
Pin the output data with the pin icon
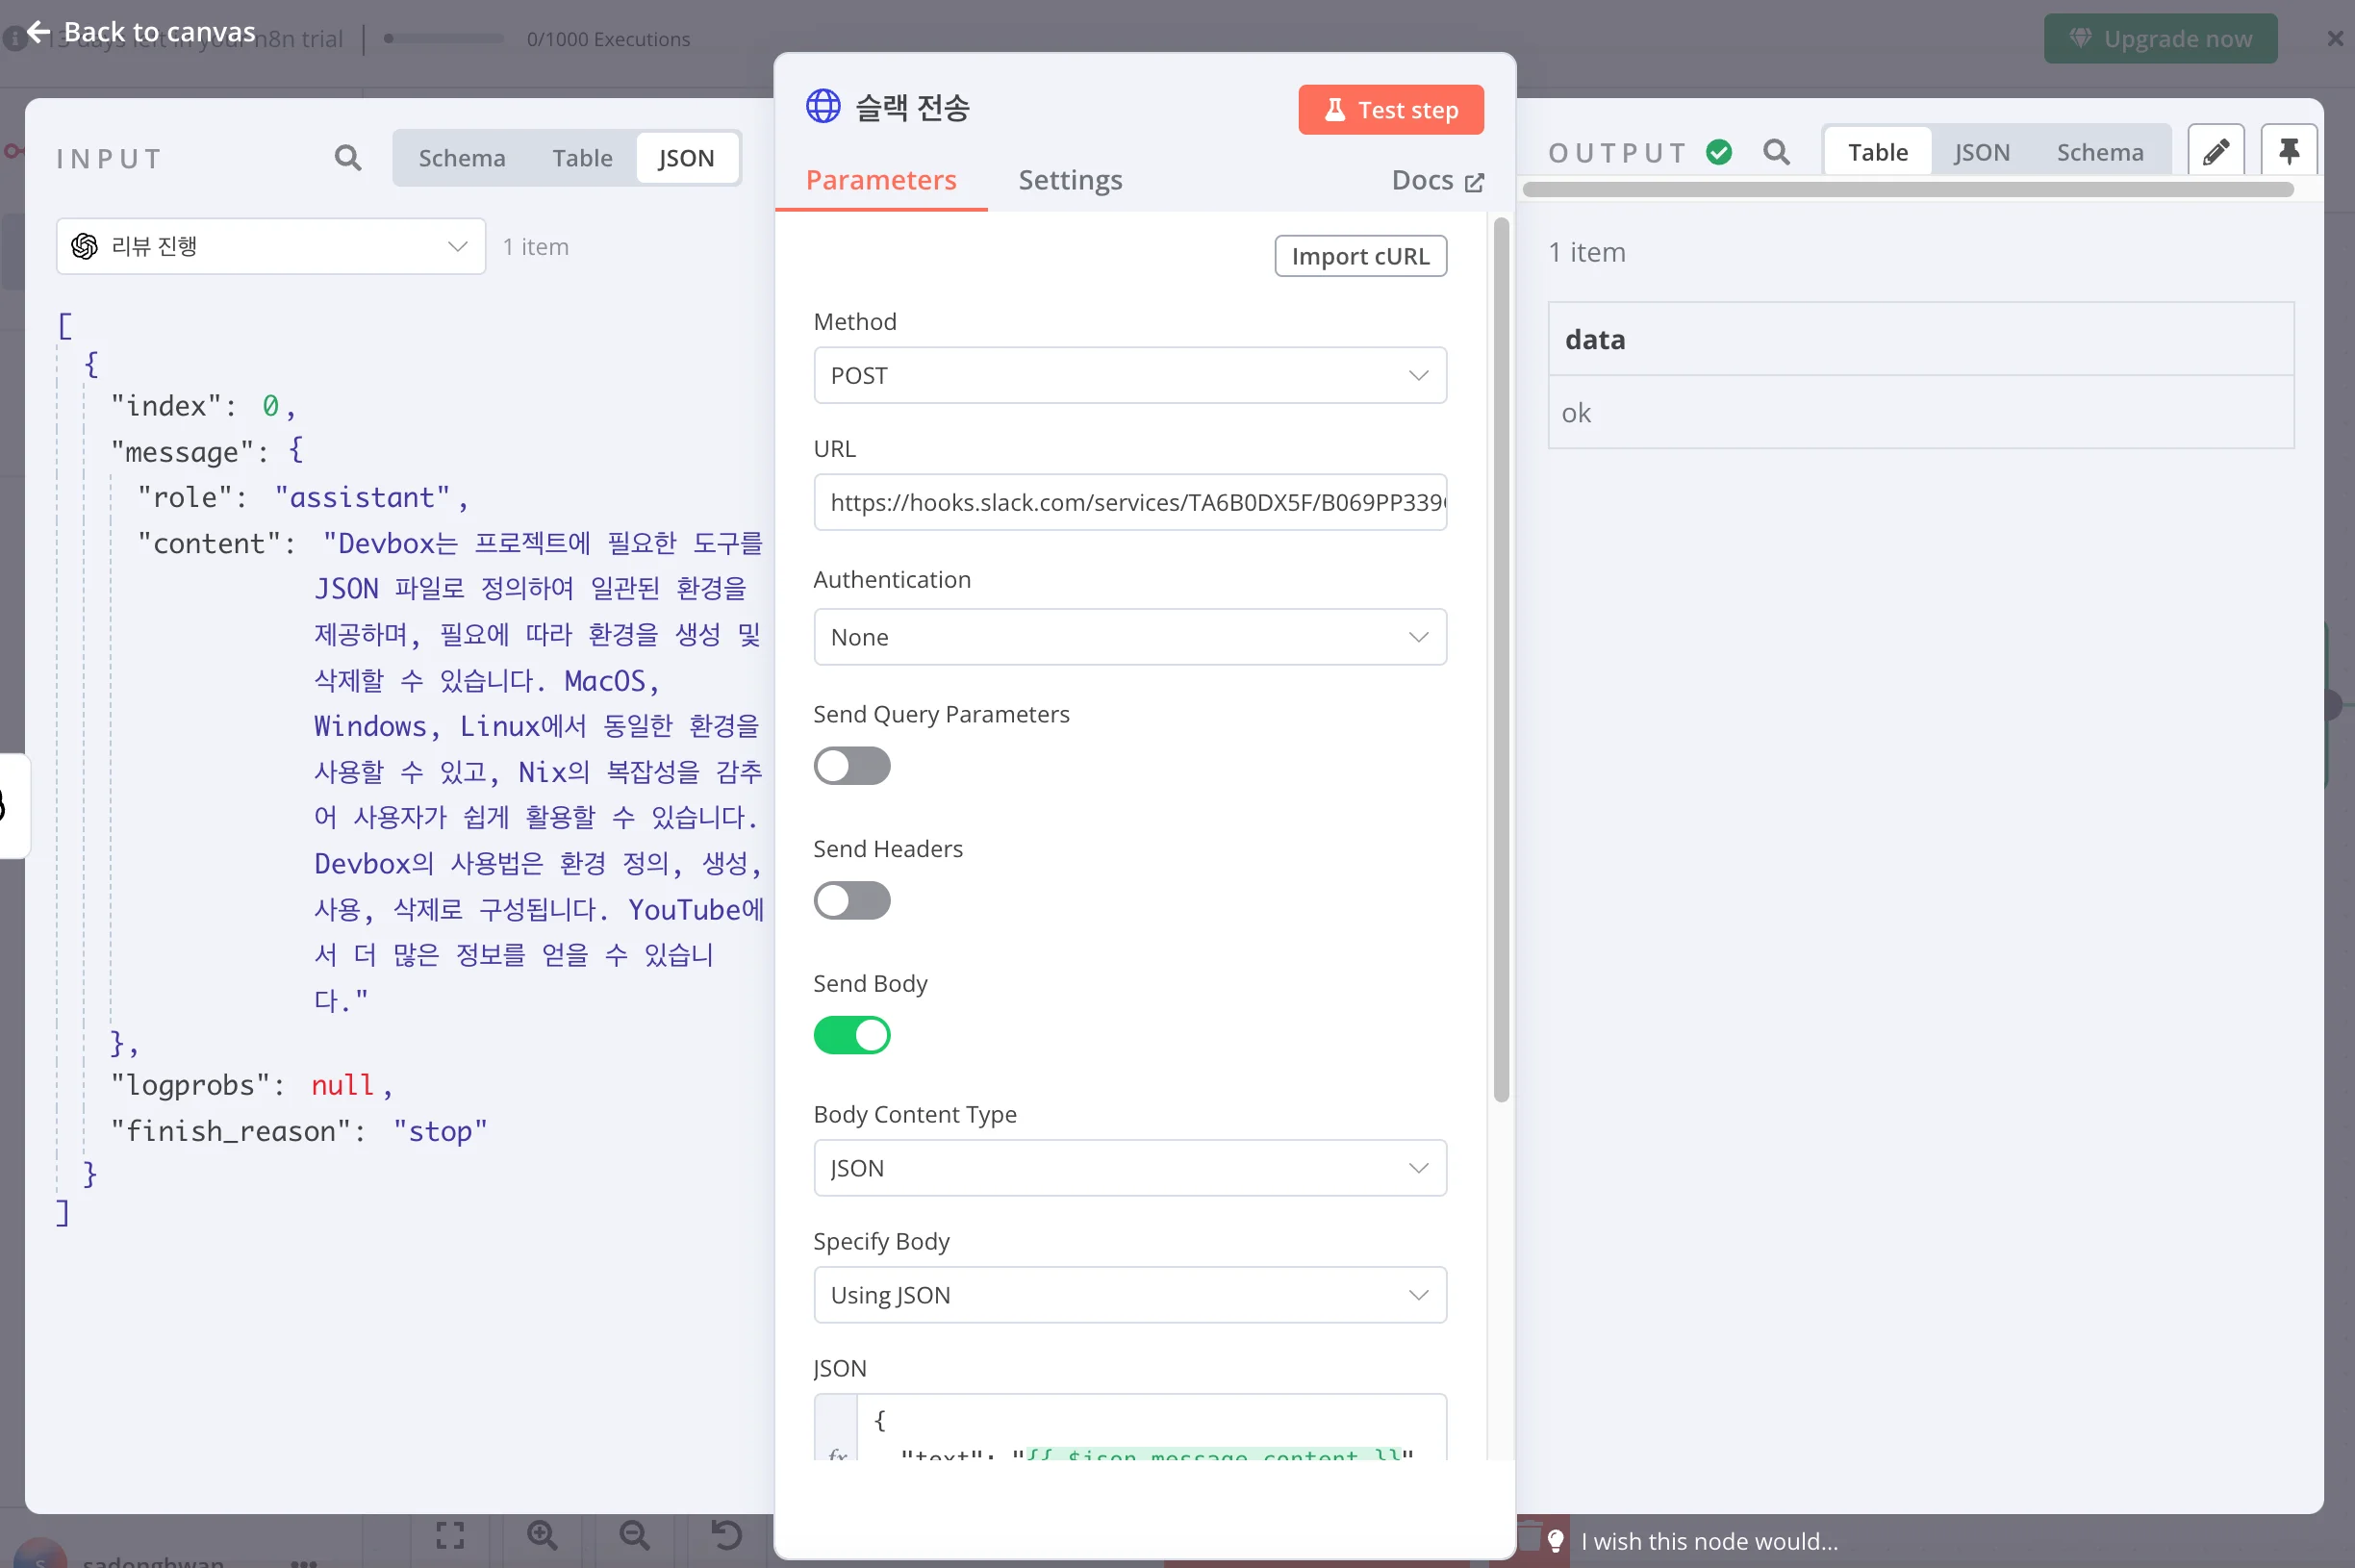(x=2289, y=150)
